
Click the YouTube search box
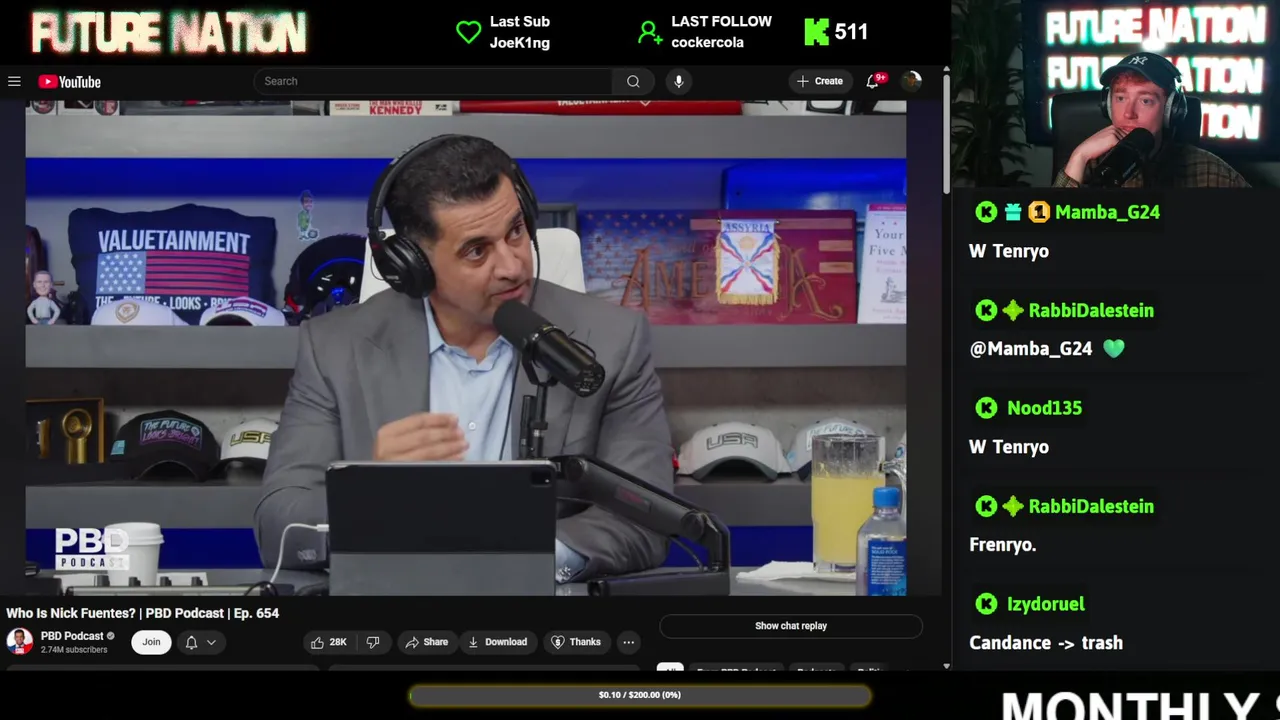pos(433,81)
